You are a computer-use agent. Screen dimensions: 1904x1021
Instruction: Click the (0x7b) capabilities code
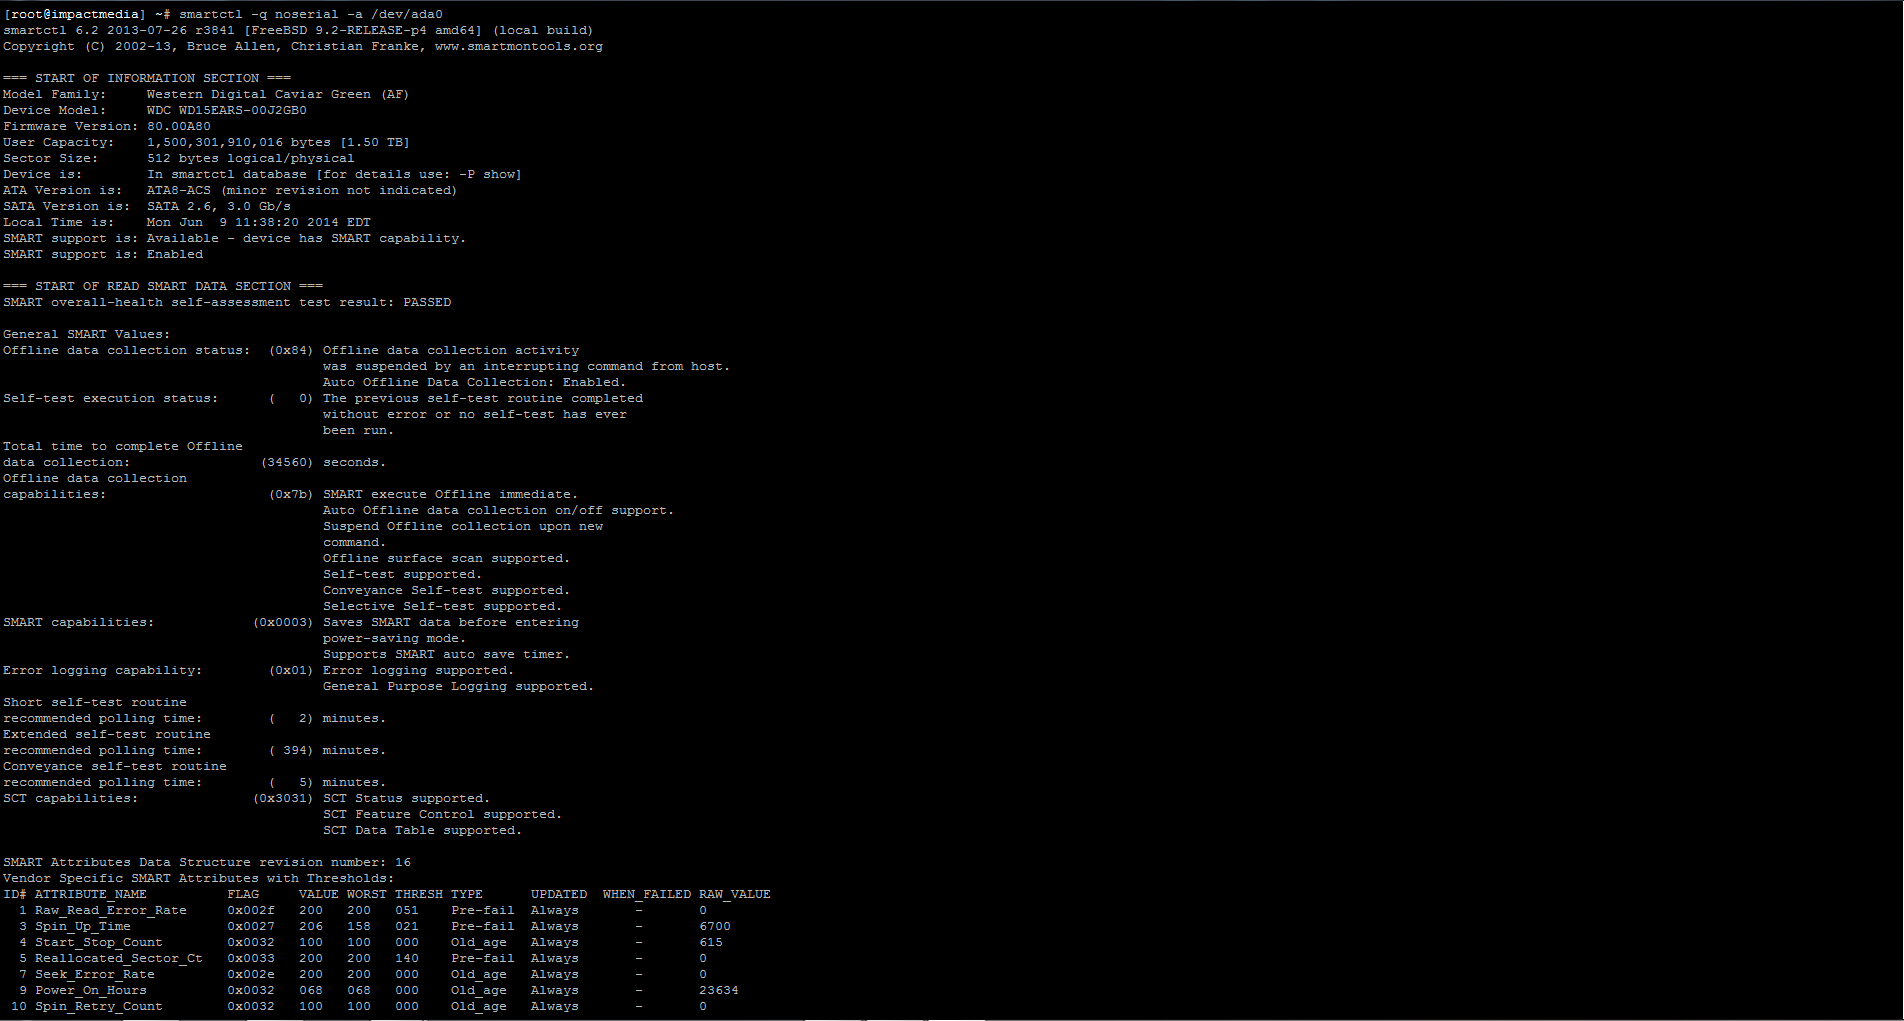(291, 495)
